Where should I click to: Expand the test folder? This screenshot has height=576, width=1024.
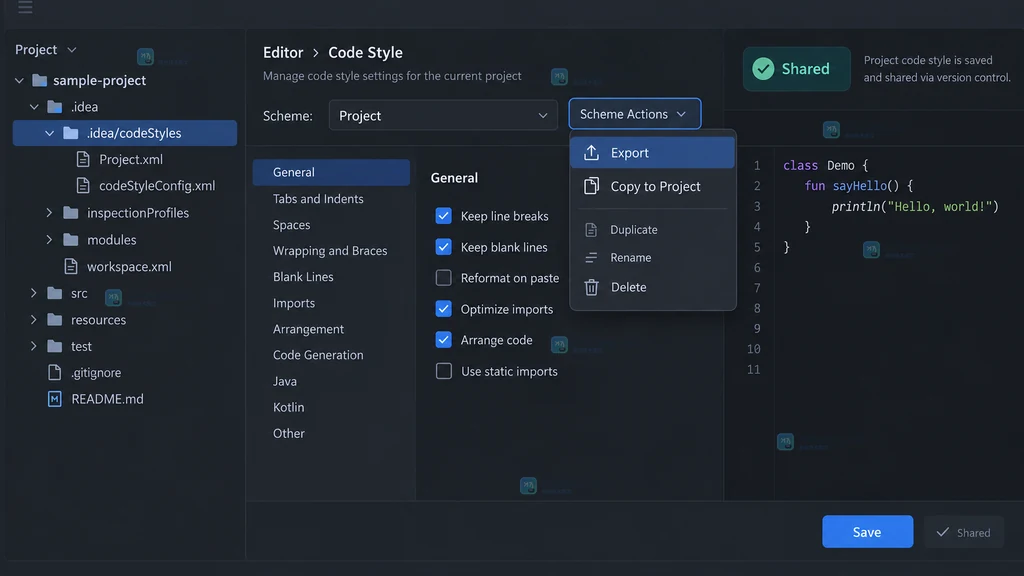tap(34, 346)
